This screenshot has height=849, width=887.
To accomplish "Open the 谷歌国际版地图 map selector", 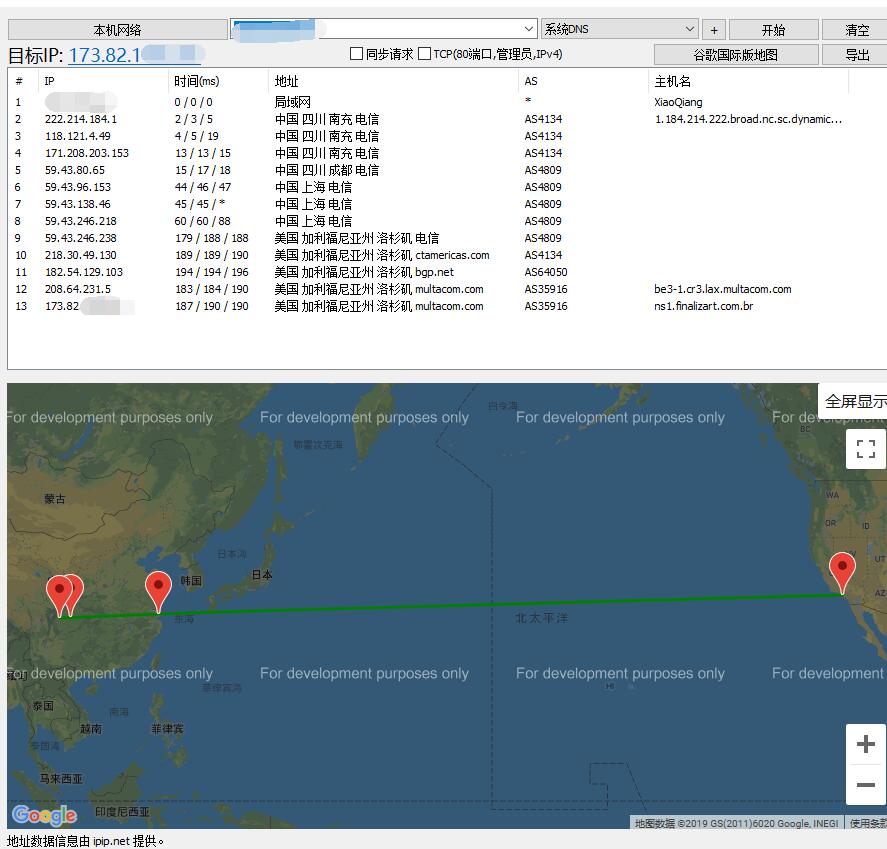I will [x=735, y=55].
